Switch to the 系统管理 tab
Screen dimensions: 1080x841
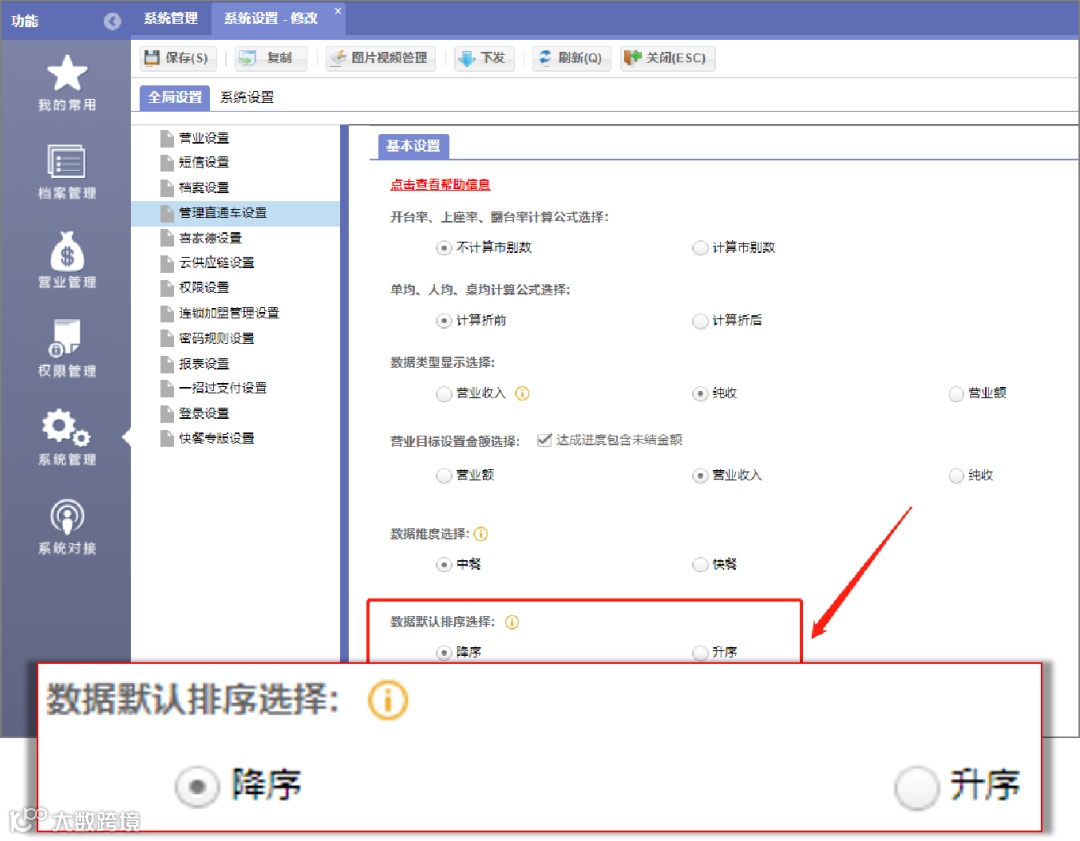[x=171, y=19]
